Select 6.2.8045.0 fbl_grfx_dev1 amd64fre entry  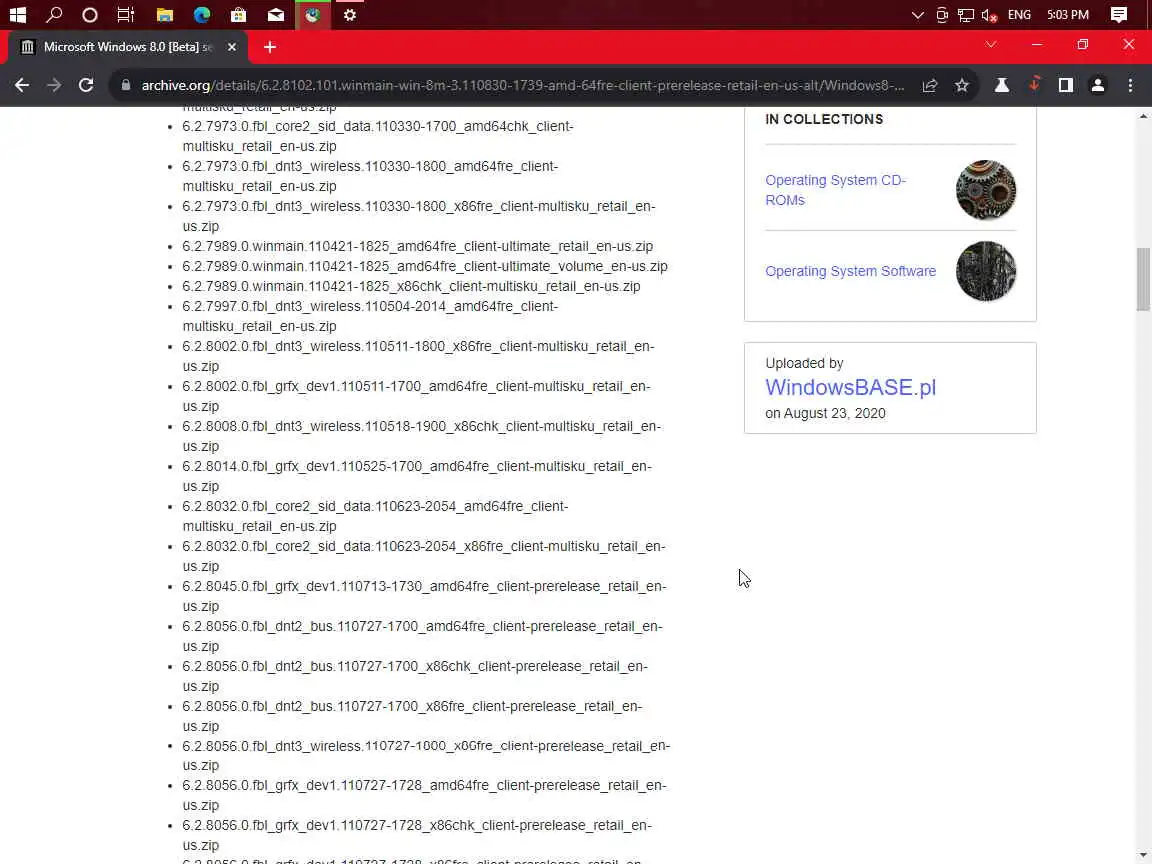425,596
